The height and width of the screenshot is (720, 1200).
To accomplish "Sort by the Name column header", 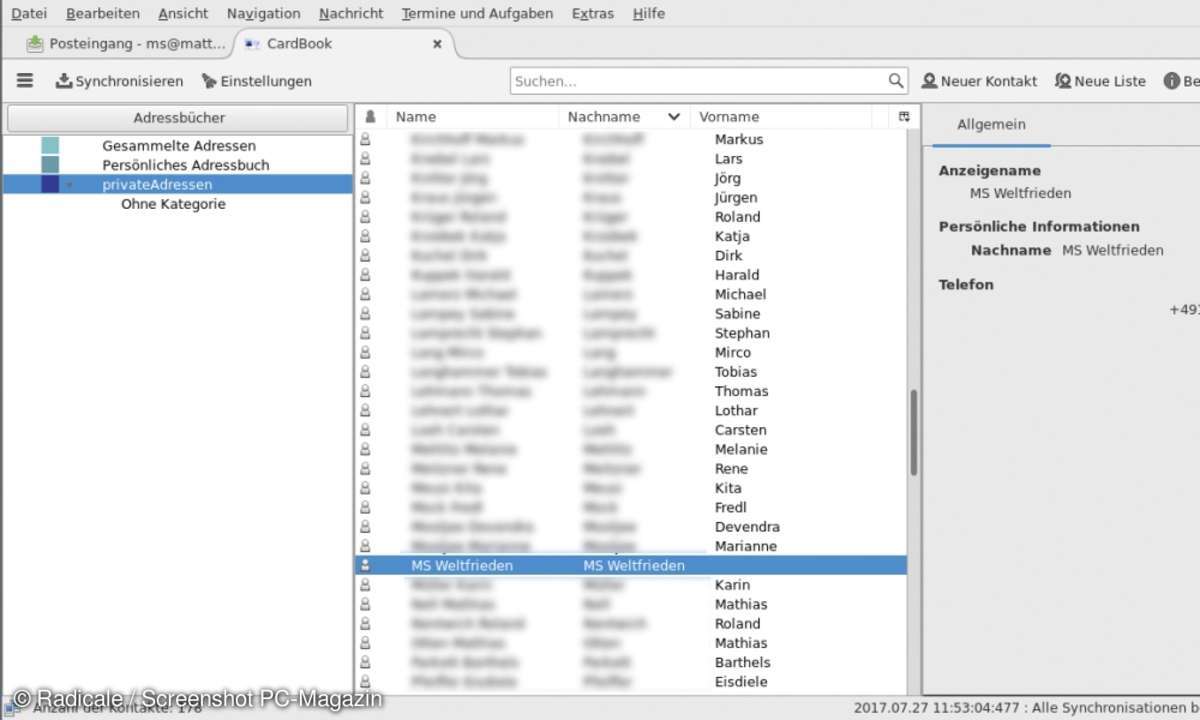I will tap(472, 117).
